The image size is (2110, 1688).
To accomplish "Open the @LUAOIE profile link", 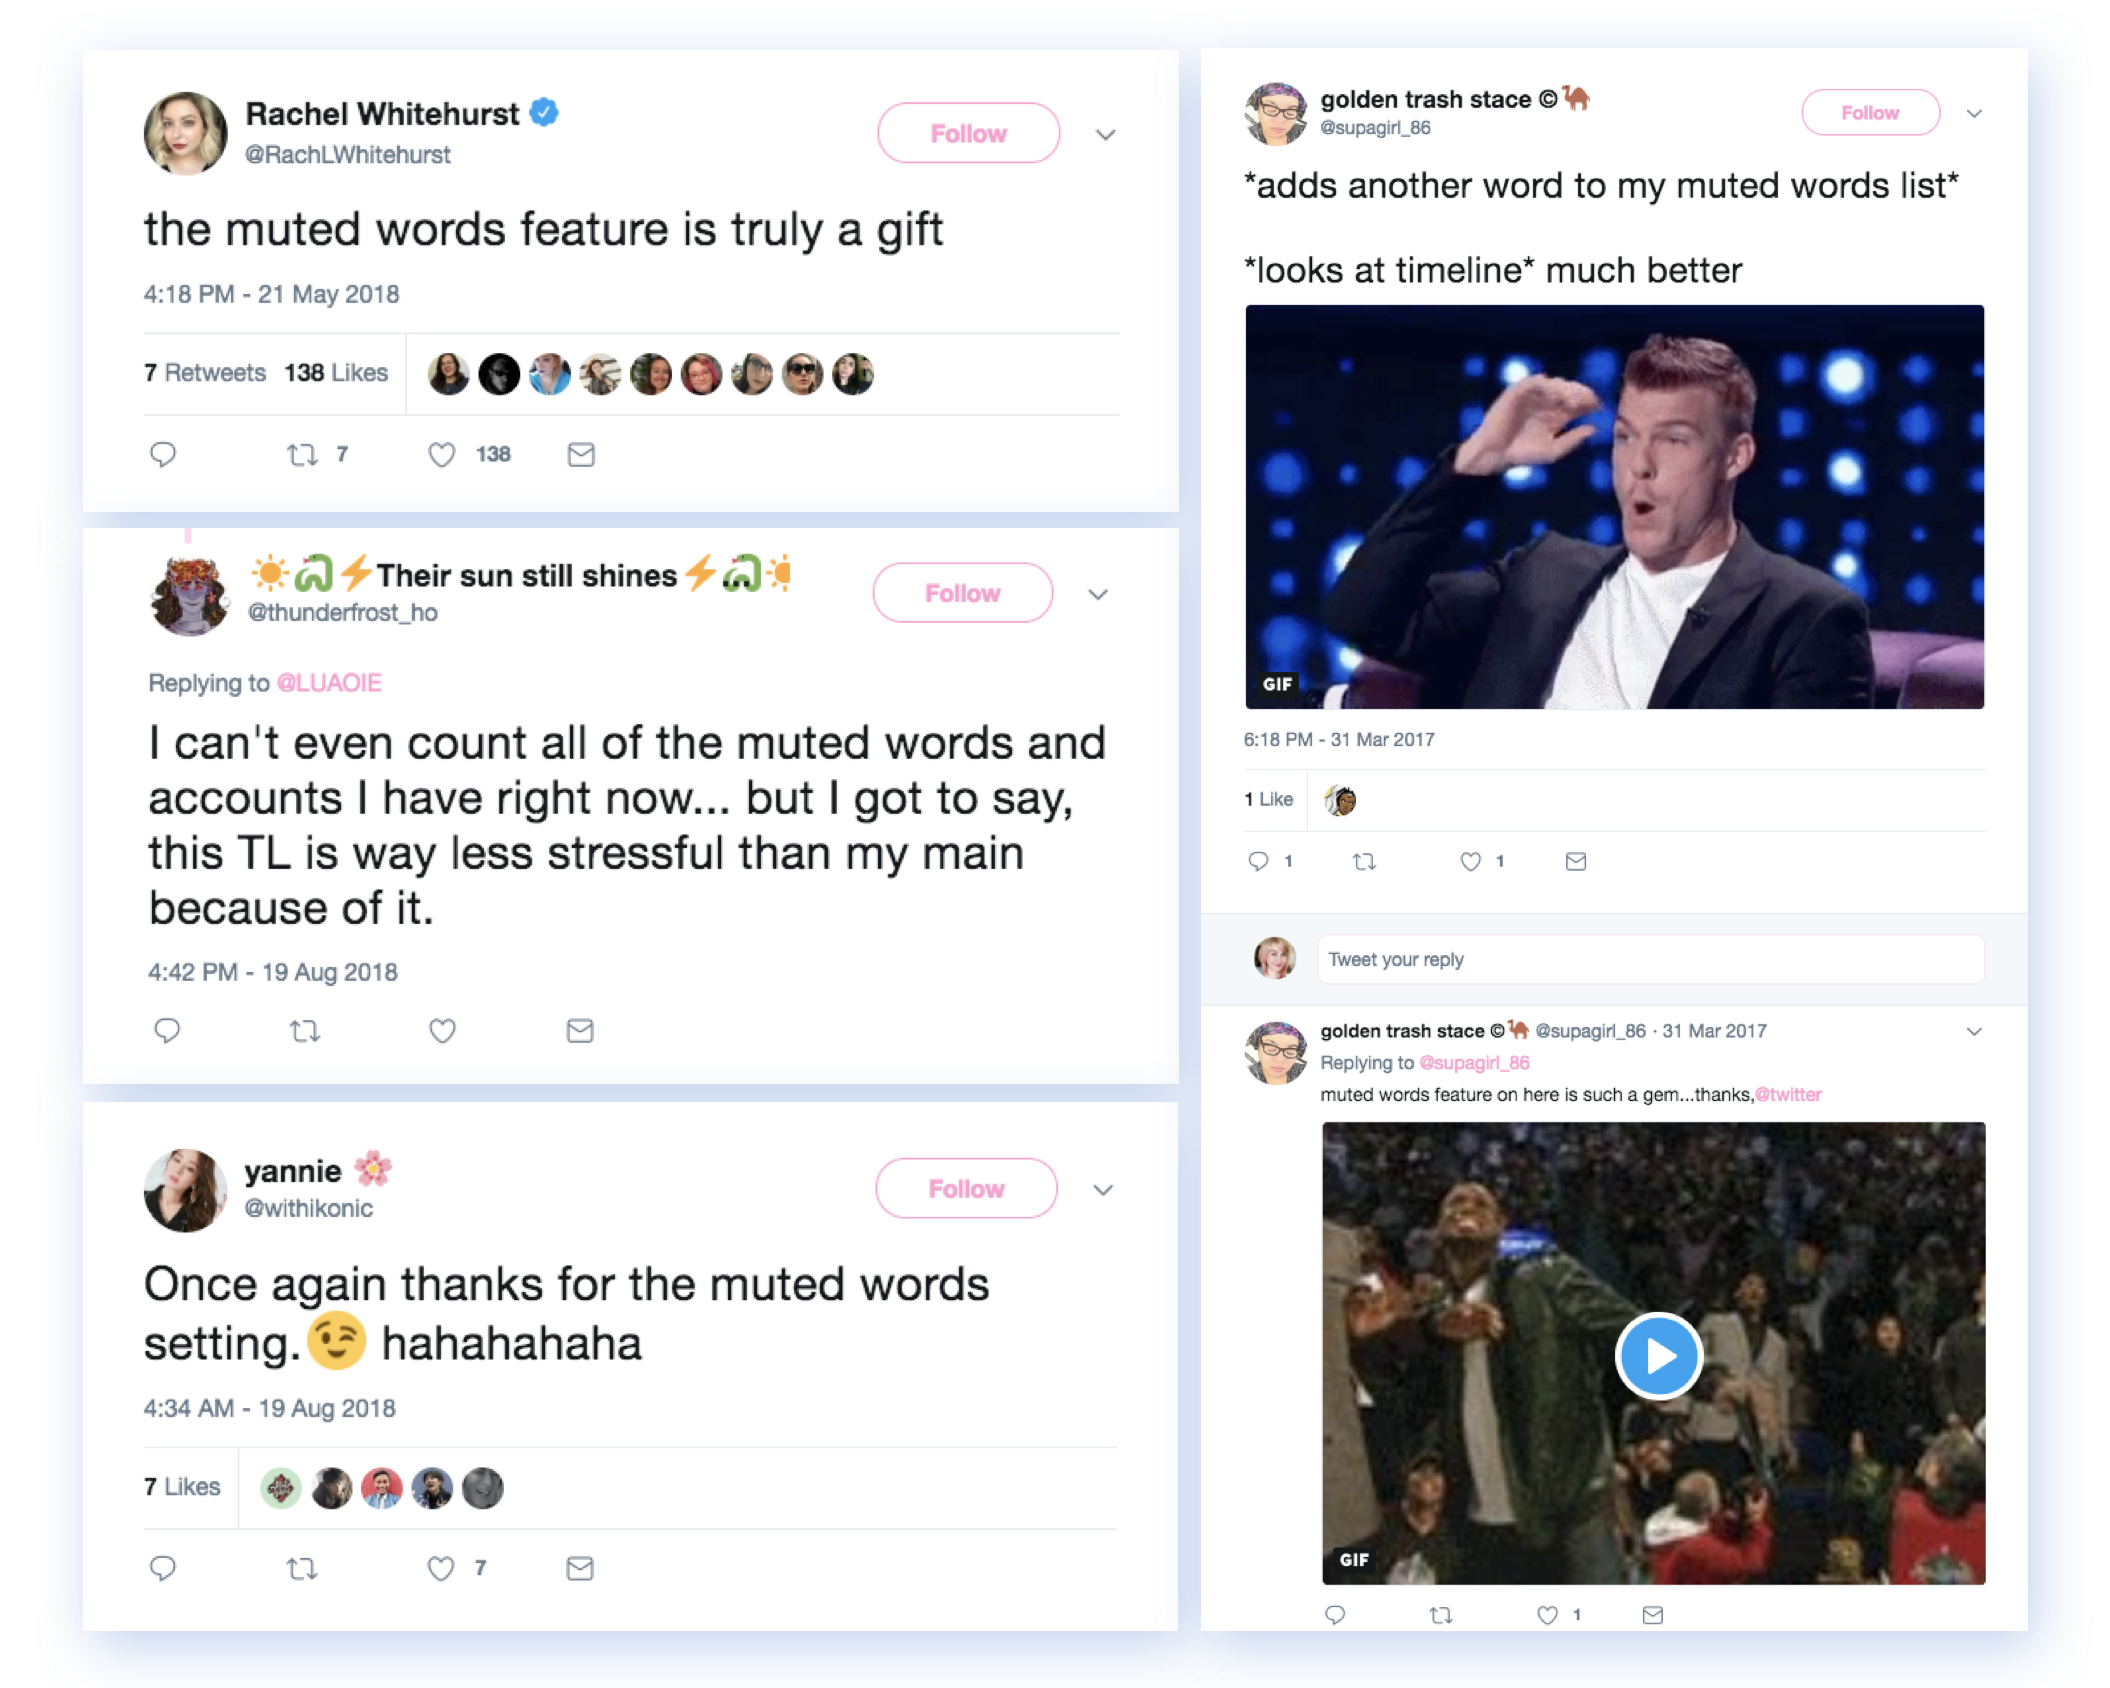I will tap(329, 683).
